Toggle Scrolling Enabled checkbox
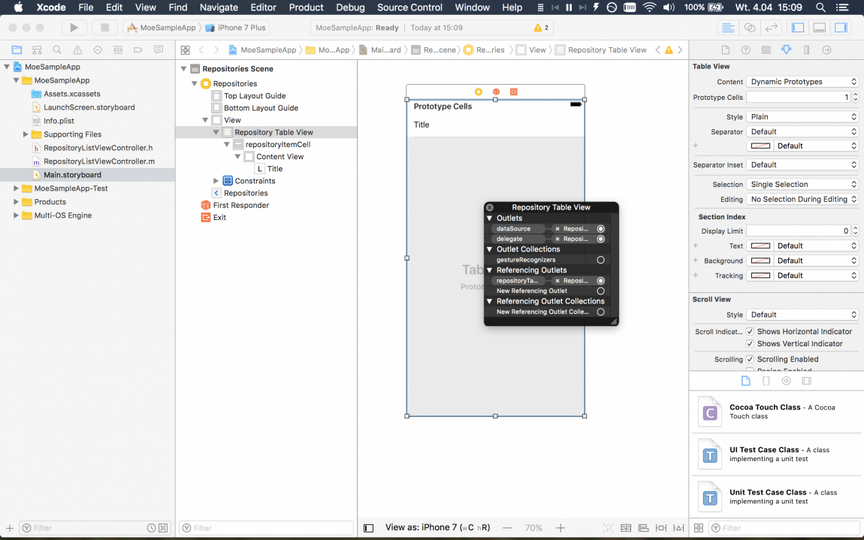This screenshot has width=864, height=540. coord(750,359)
